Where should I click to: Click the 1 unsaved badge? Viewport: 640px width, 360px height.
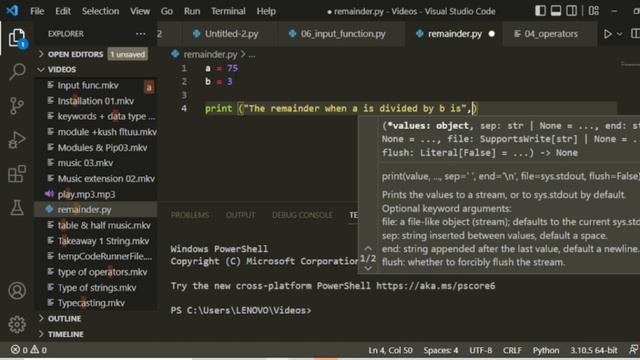(127, 54)
